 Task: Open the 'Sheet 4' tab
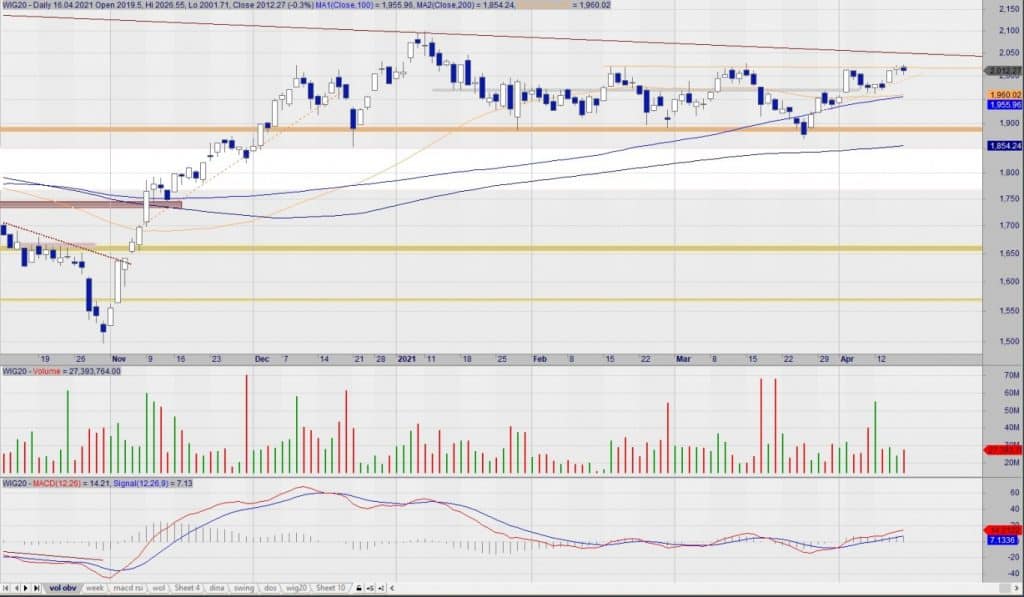click(187, 588)
